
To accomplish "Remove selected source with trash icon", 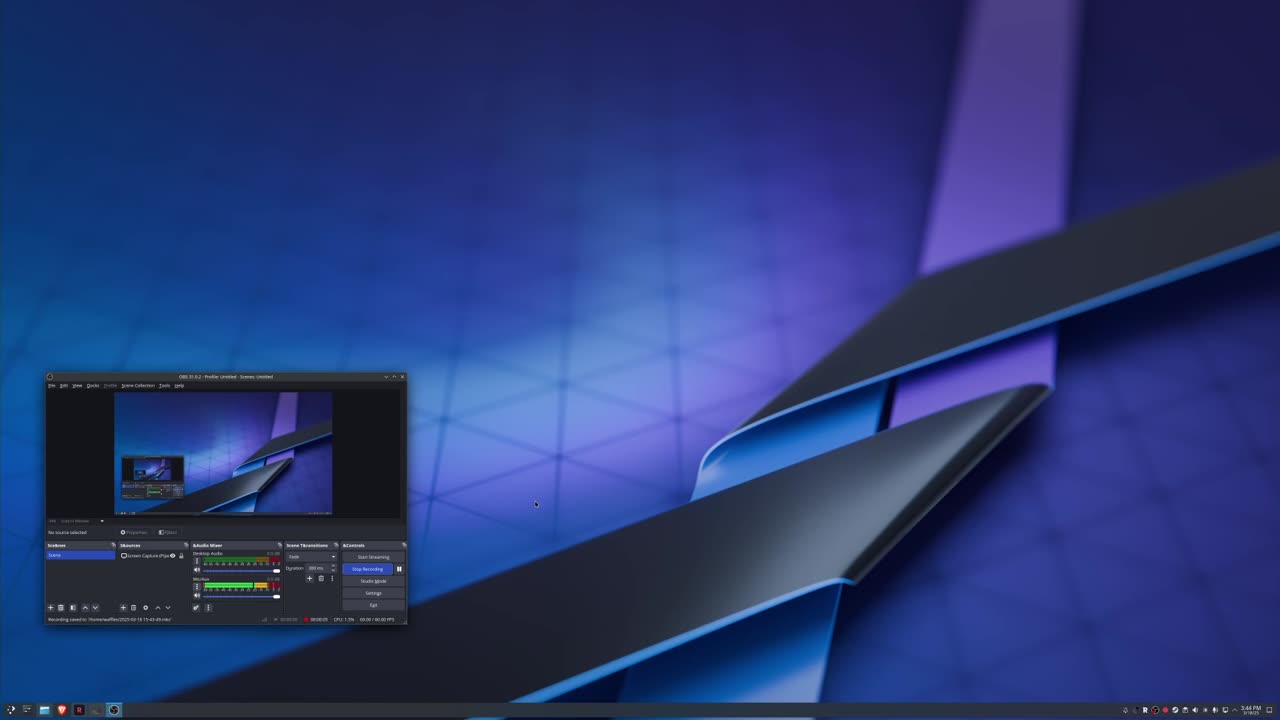I will click(x=134, y=608).
